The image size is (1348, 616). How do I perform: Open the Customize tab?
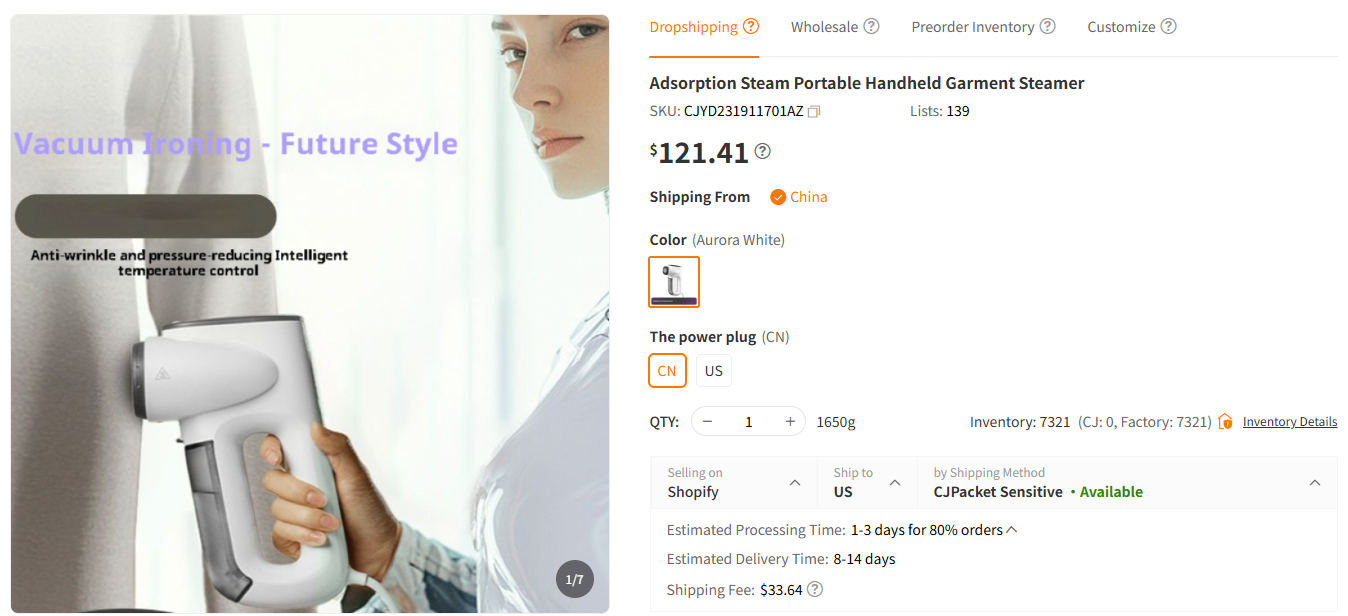(x=1122, y=26)
